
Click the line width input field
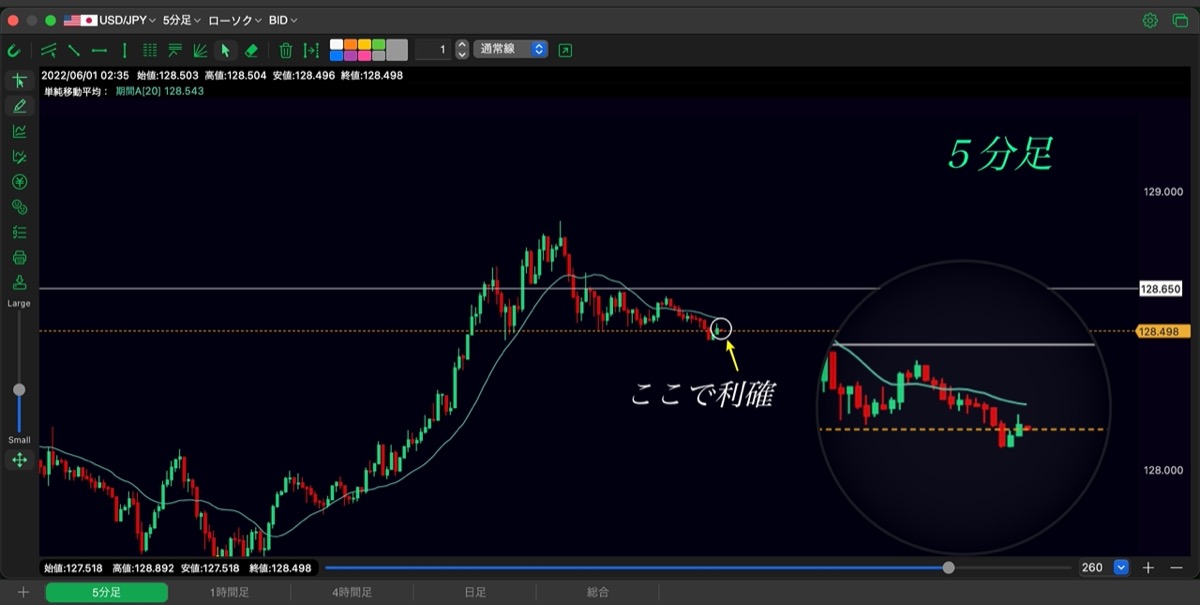coord(433,50)
